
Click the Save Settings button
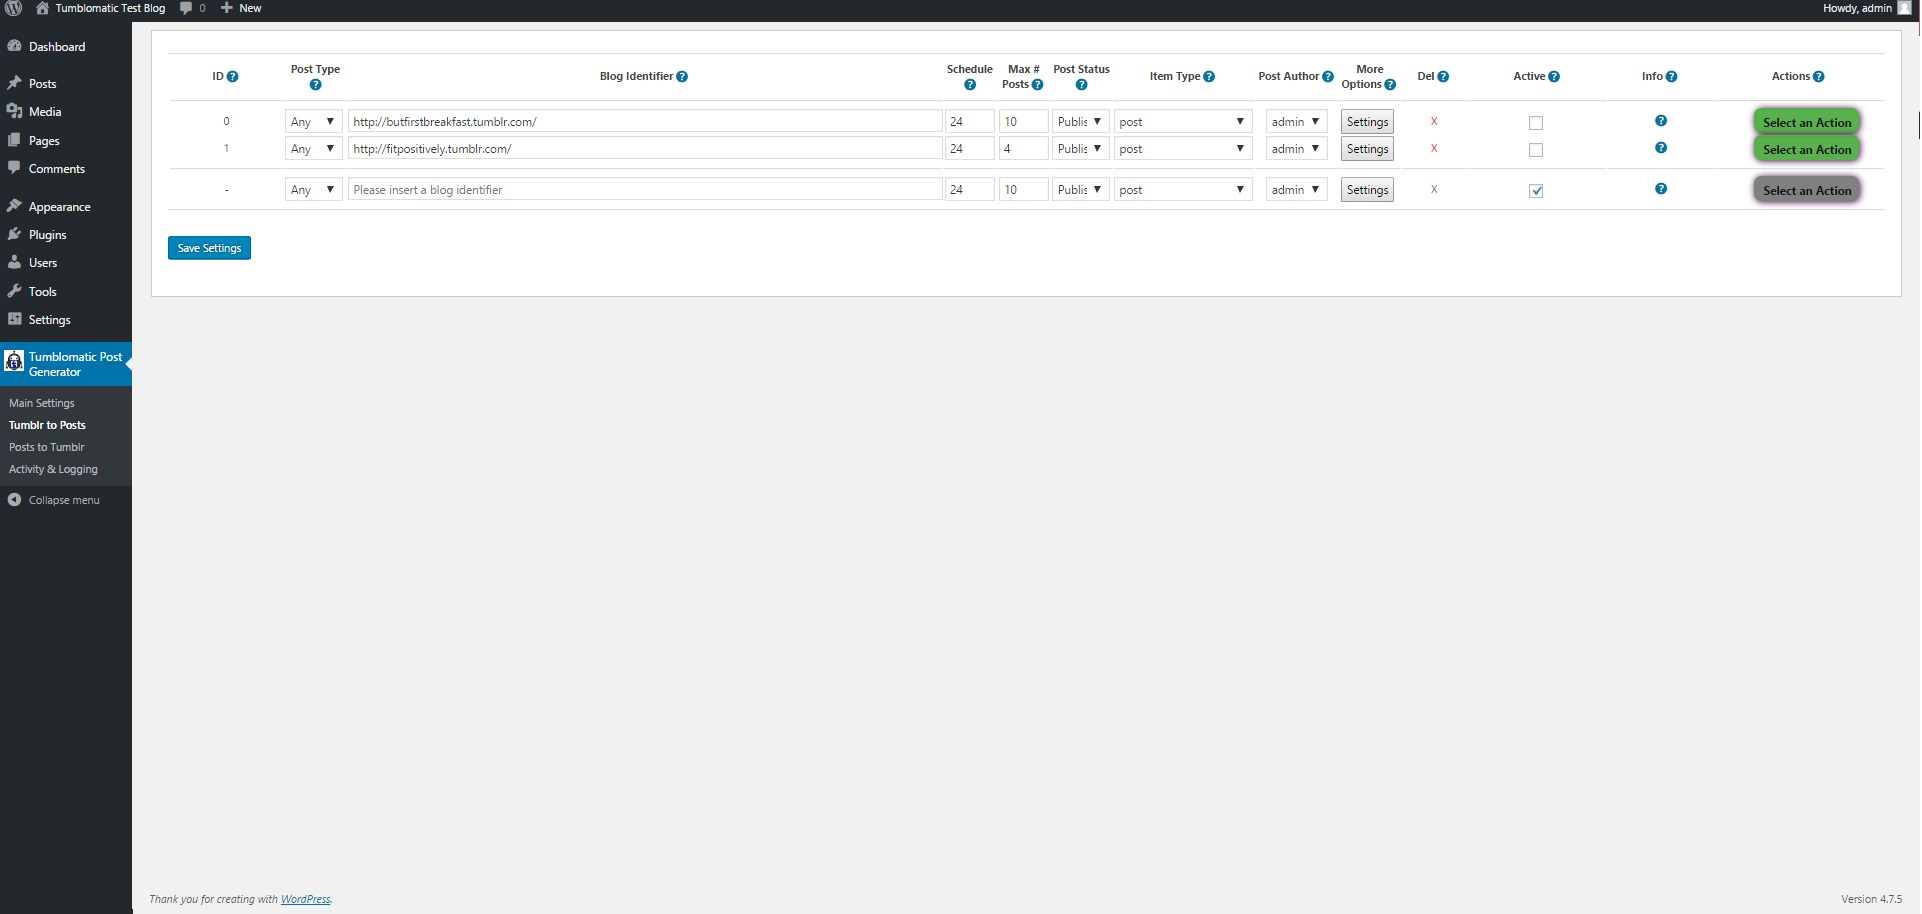[209, 248]
